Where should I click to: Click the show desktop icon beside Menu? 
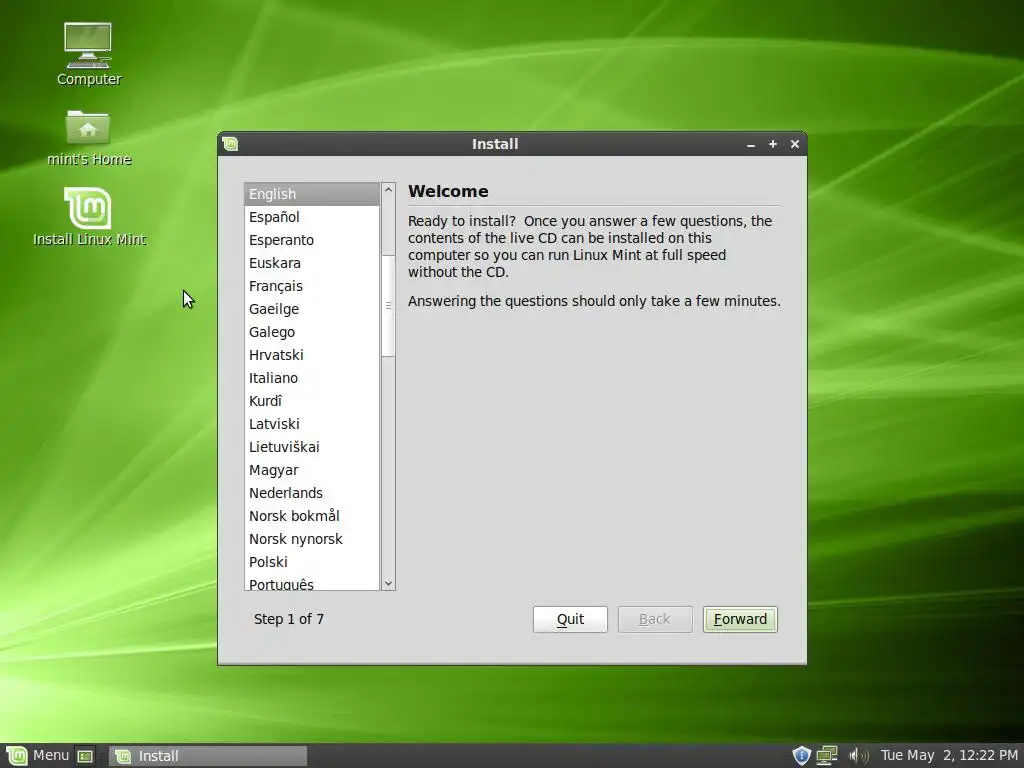85,756
